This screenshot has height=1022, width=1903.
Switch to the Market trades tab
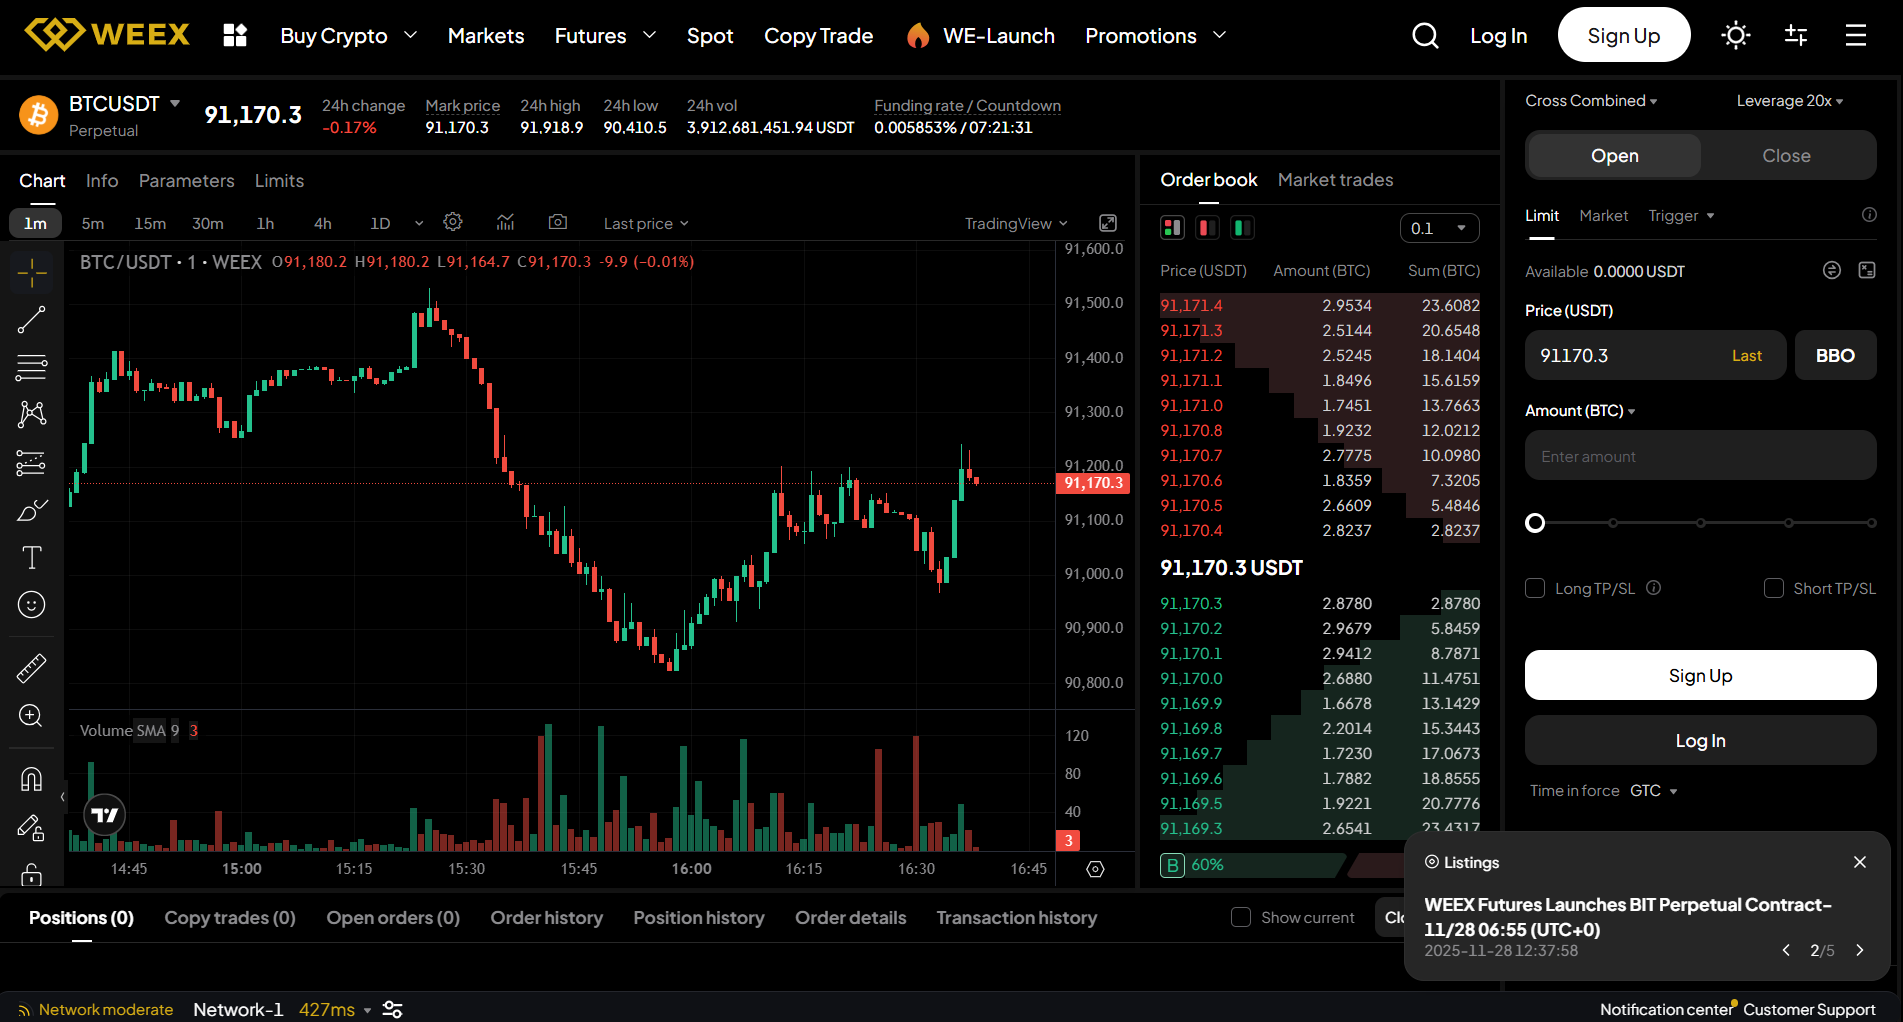tap(1335, 180)
